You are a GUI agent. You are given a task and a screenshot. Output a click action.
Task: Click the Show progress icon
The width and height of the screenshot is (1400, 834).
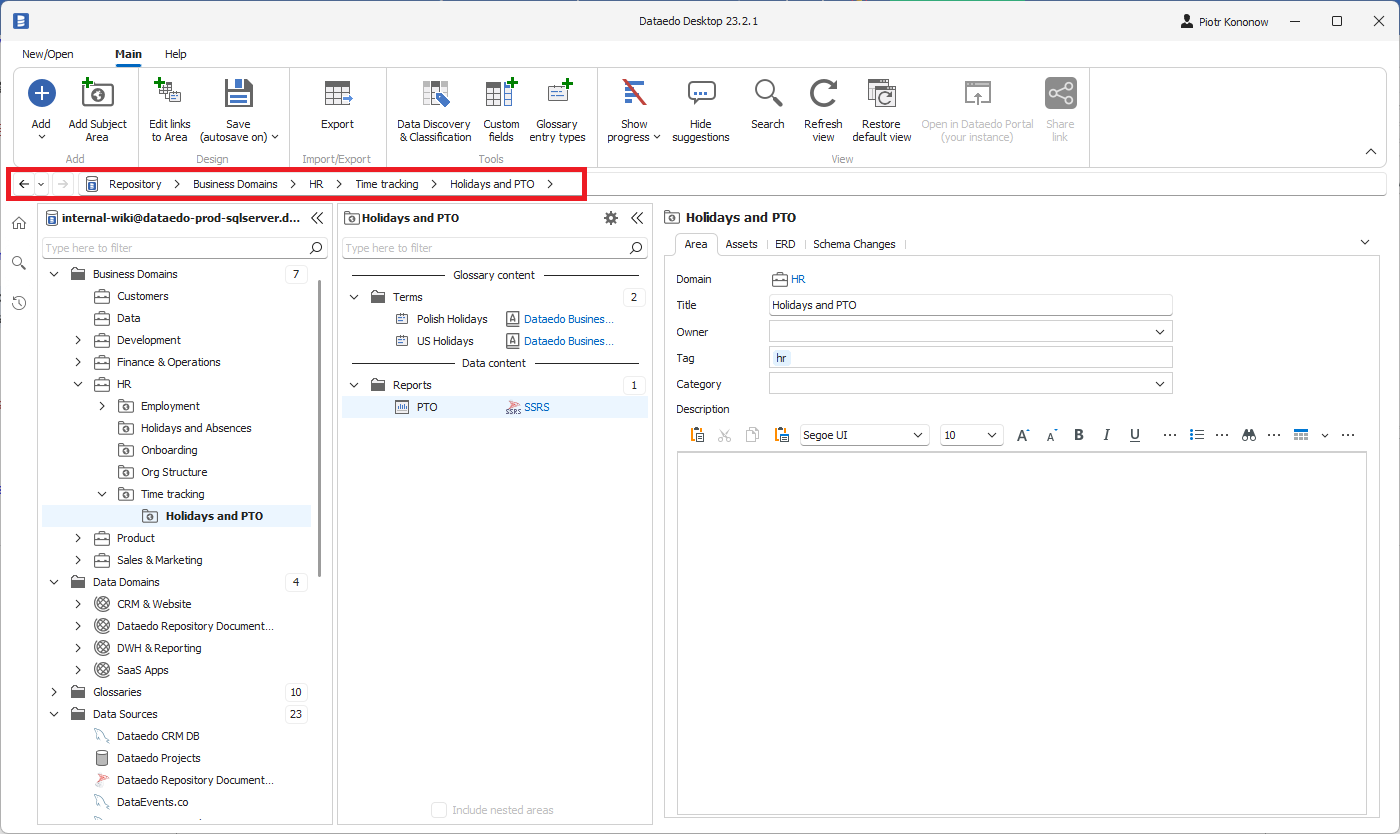(x=634, y=94)
